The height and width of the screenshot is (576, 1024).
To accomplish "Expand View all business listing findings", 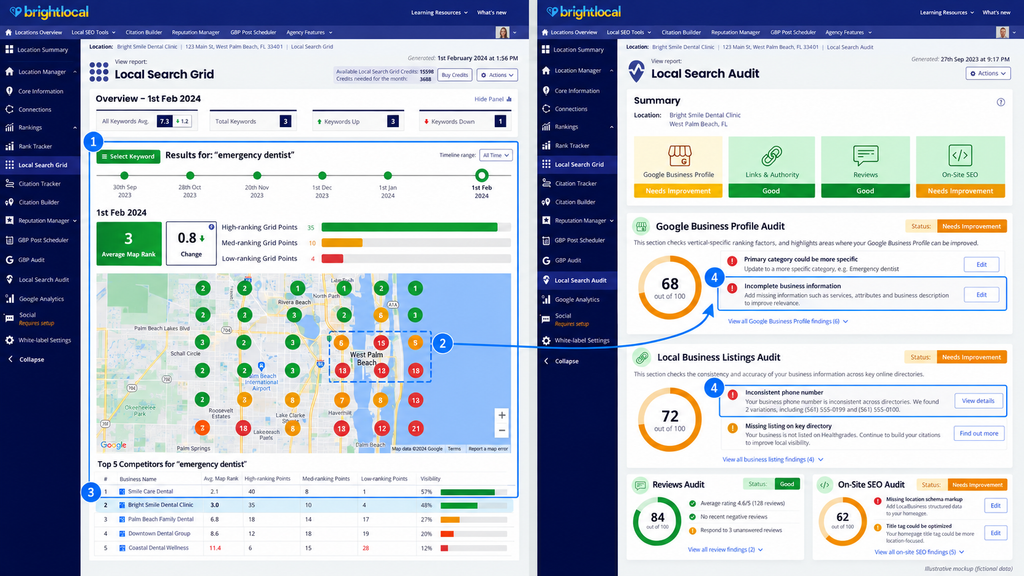I will click(x=773, y=460).
